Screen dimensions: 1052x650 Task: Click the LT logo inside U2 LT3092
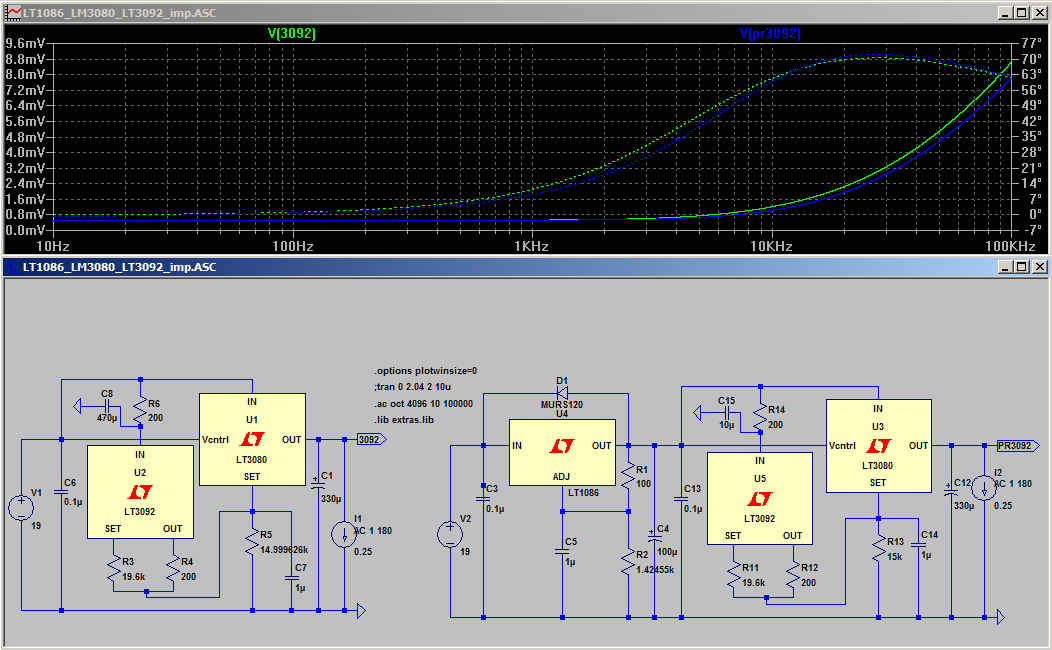click(x=140, y=492)
